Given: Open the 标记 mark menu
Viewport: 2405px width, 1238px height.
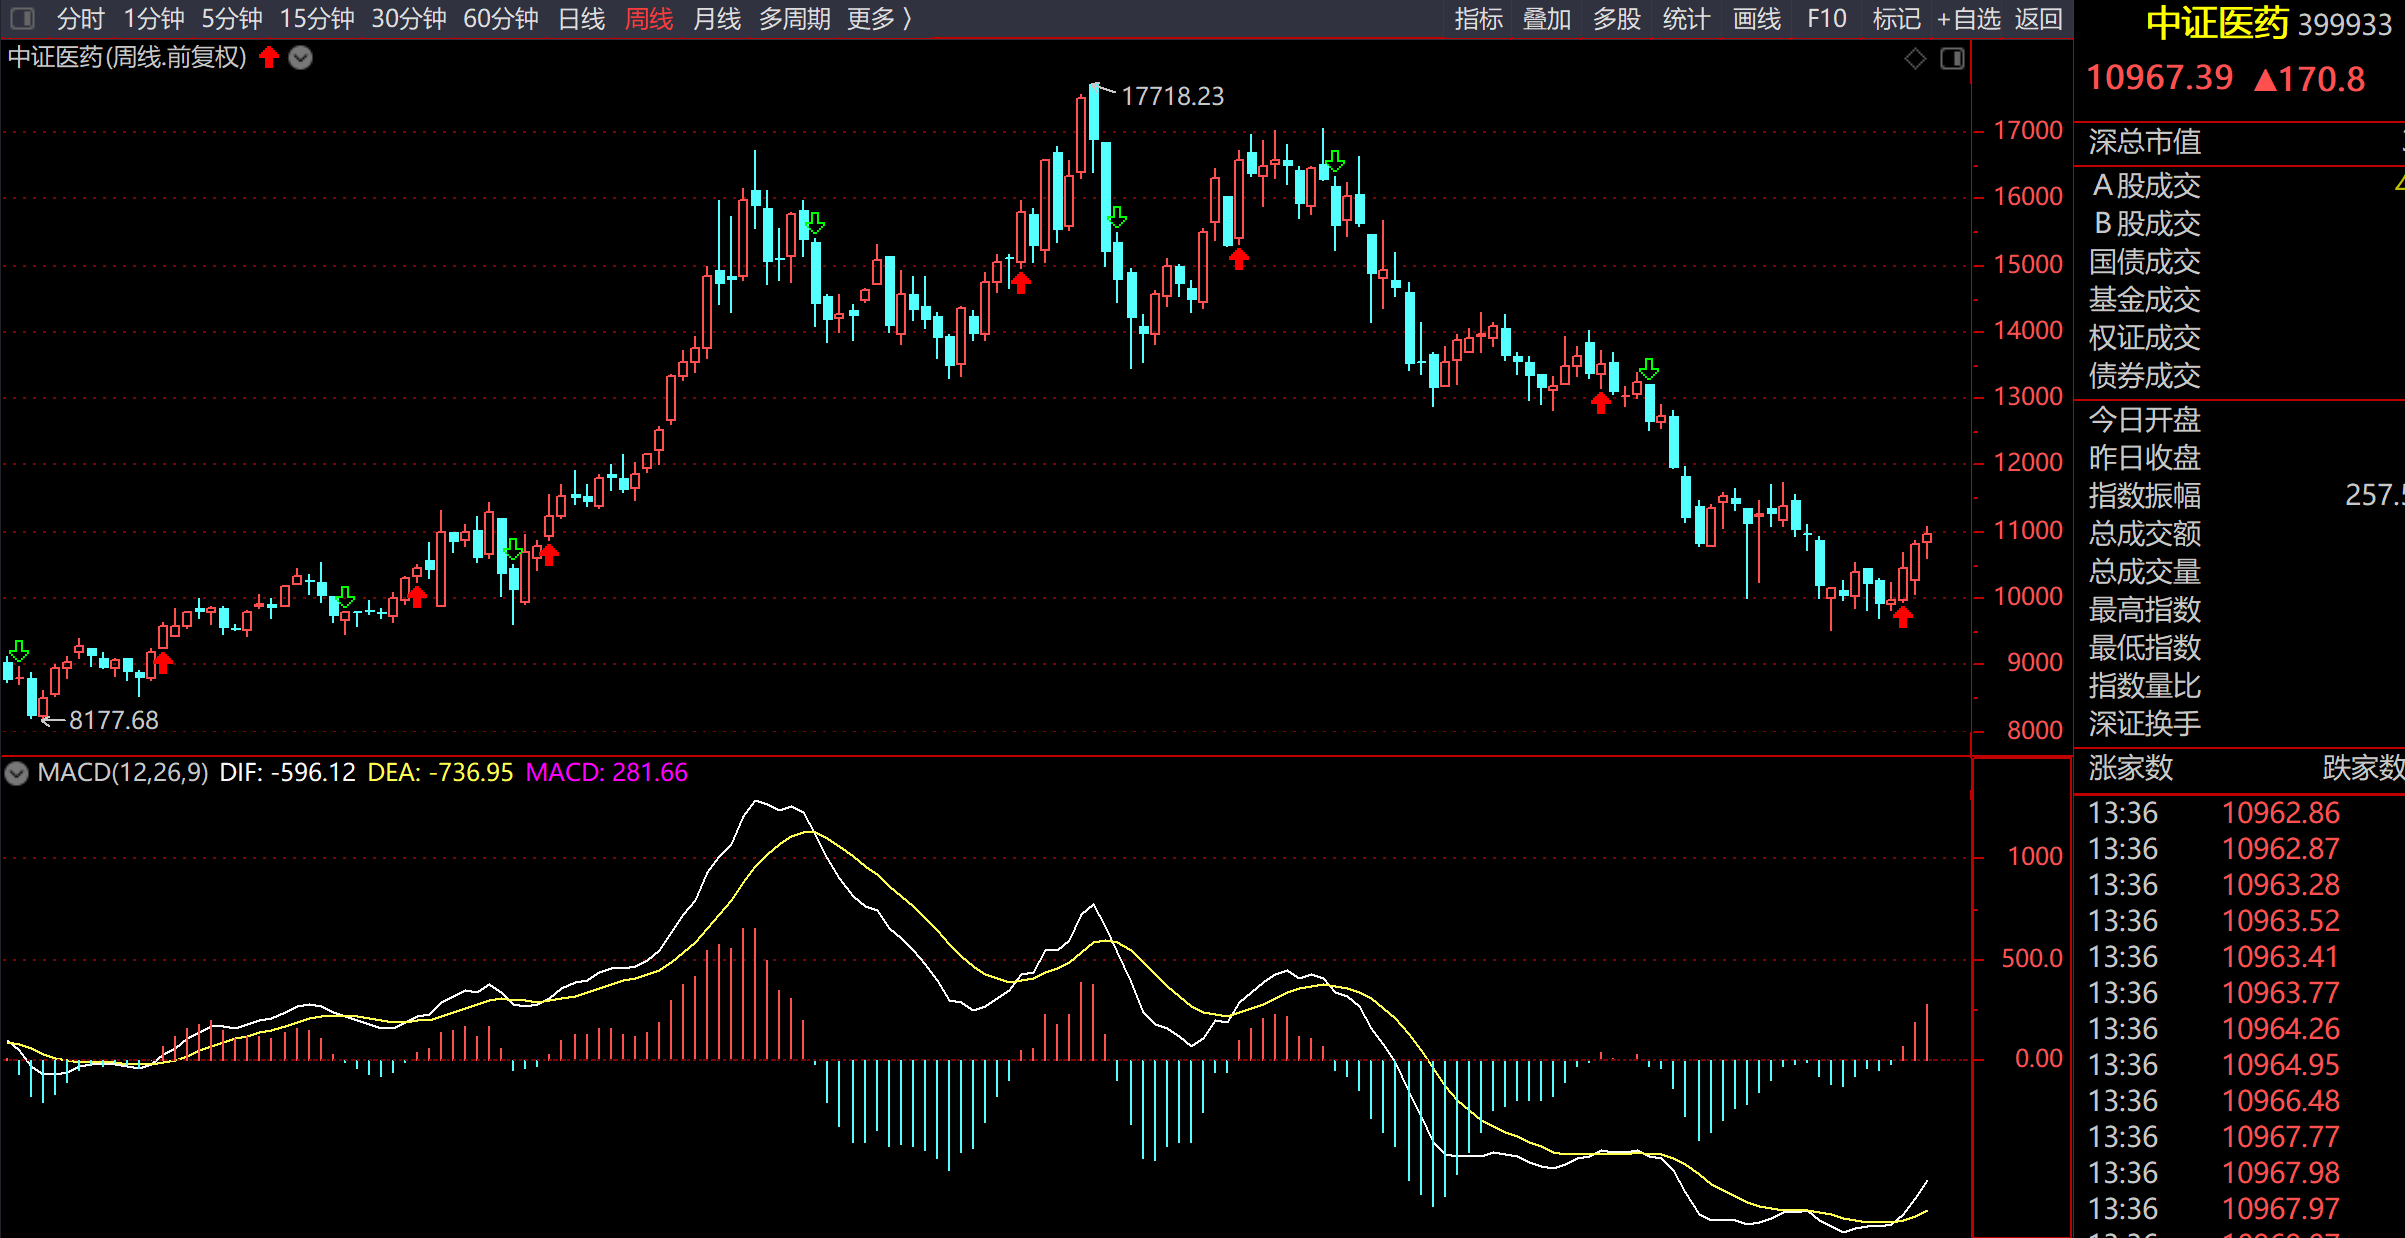Looking at the screenshot, I should point(1897,19).
